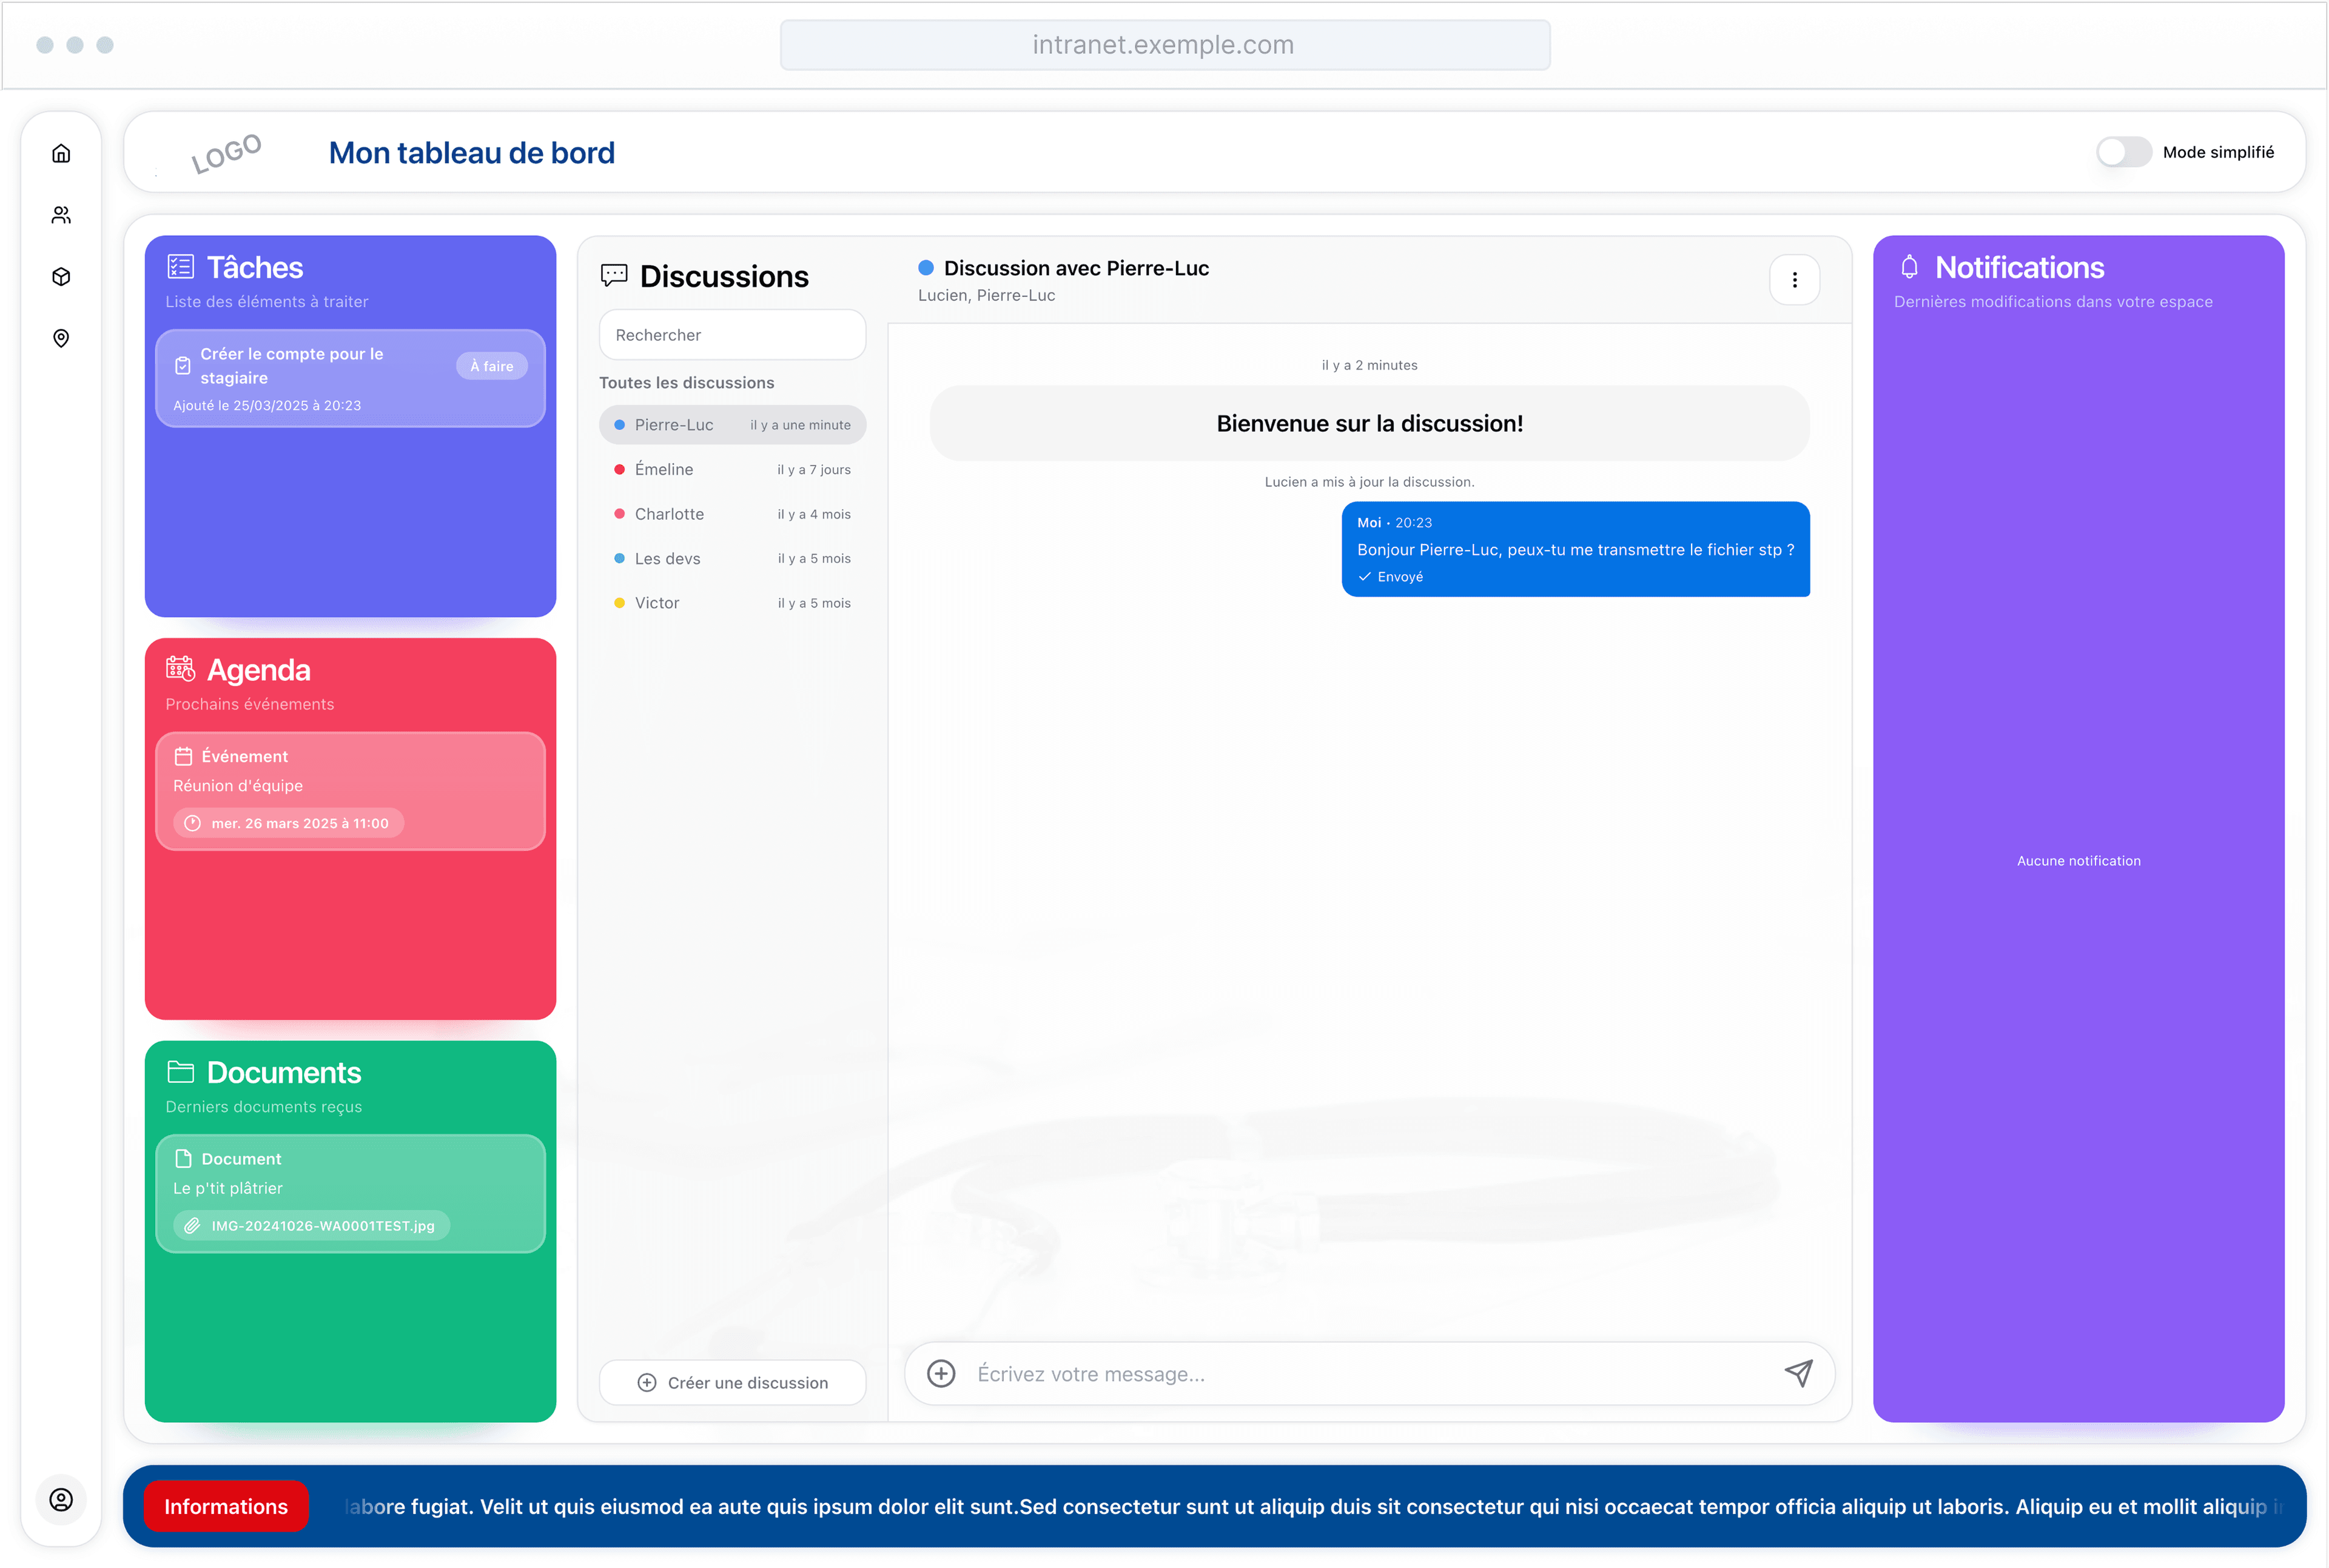The image size is (2329, 1568).
Task: Click the red Informations button
Action: 225,1506
